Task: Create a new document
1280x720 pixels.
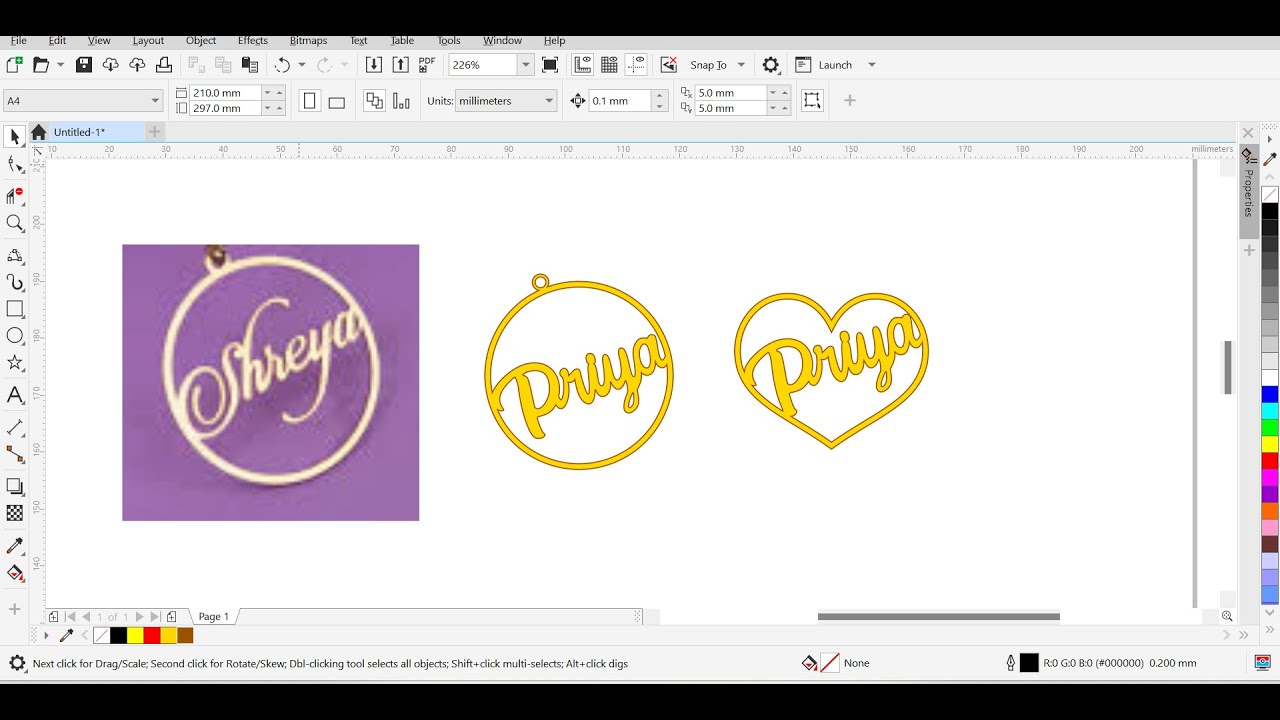Action: click(14, 65)
